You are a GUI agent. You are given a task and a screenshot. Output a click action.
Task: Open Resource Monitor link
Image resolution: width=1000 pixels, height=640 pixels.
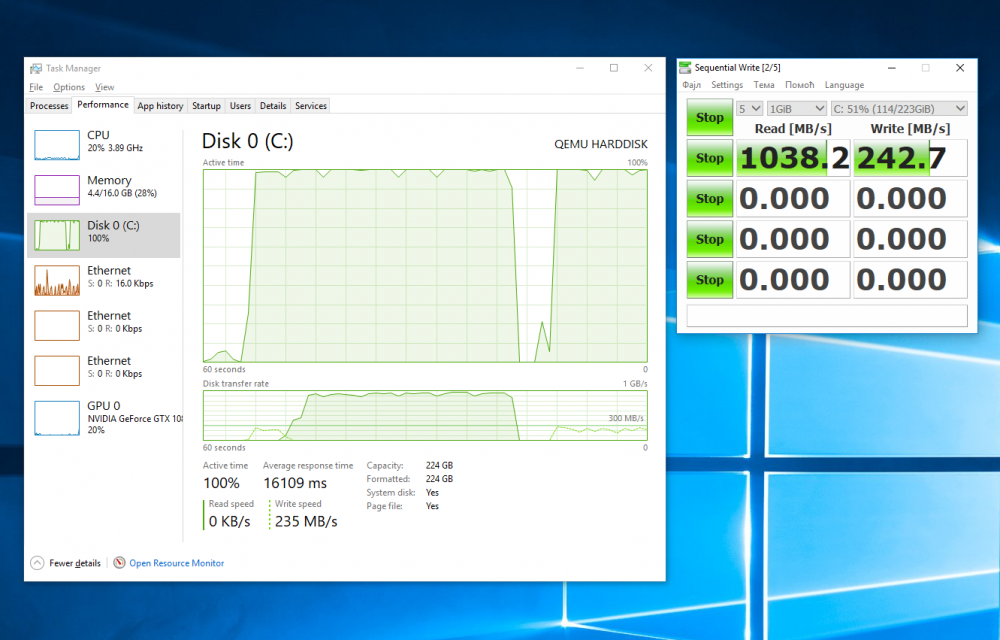tap(177, 564)
